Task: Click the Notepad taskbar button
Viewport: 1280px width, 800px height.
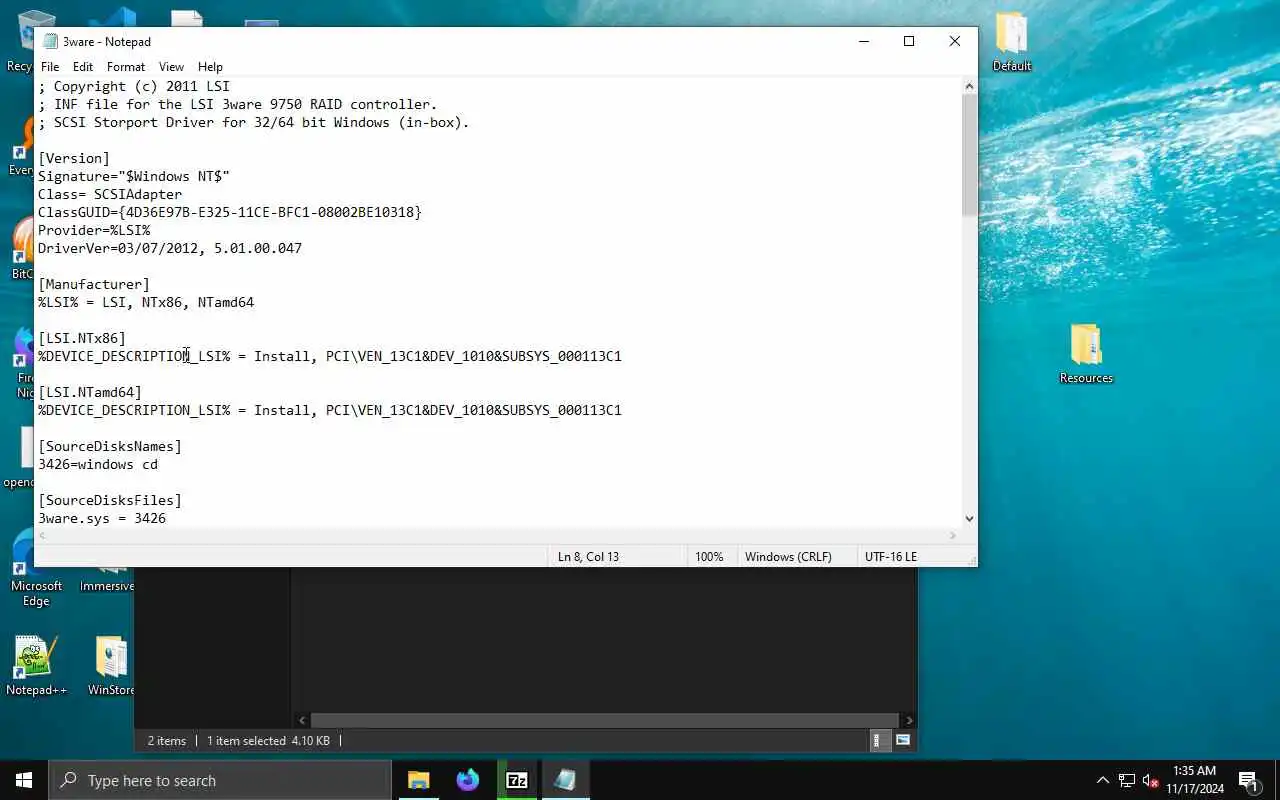Action: click(565, 780)
